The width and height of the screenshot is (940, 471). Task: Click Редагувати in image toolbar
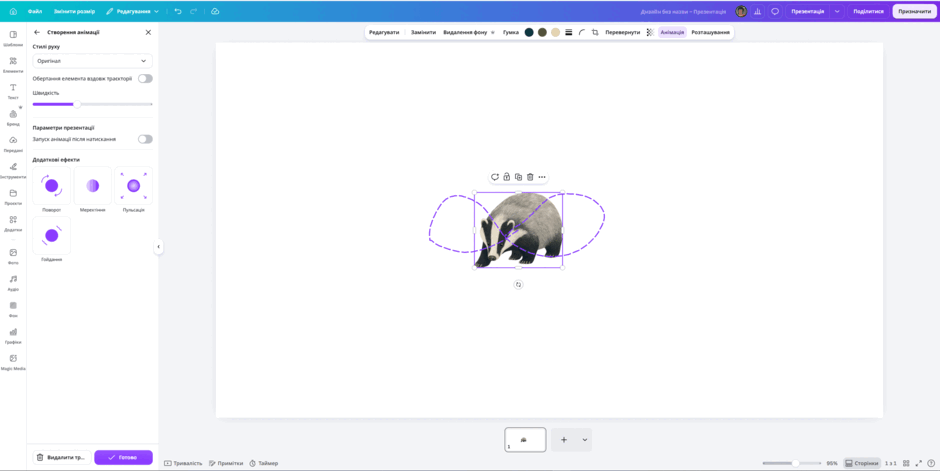pos(384,32)
